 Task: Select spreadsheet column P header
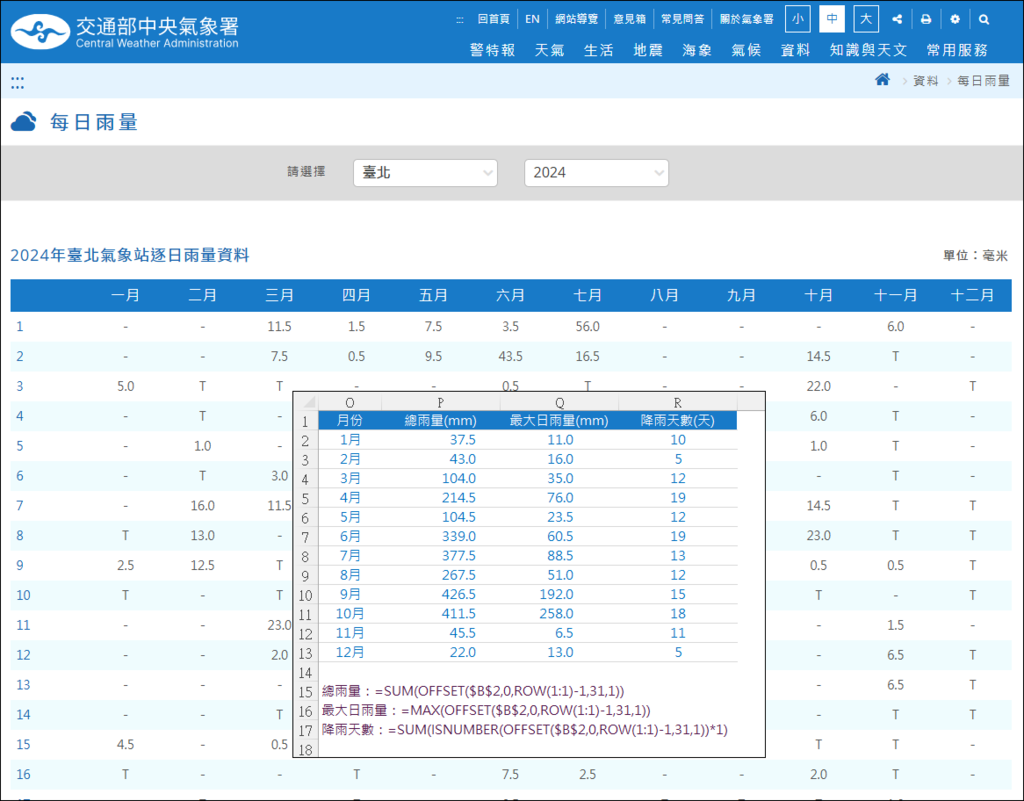[441, 403]
